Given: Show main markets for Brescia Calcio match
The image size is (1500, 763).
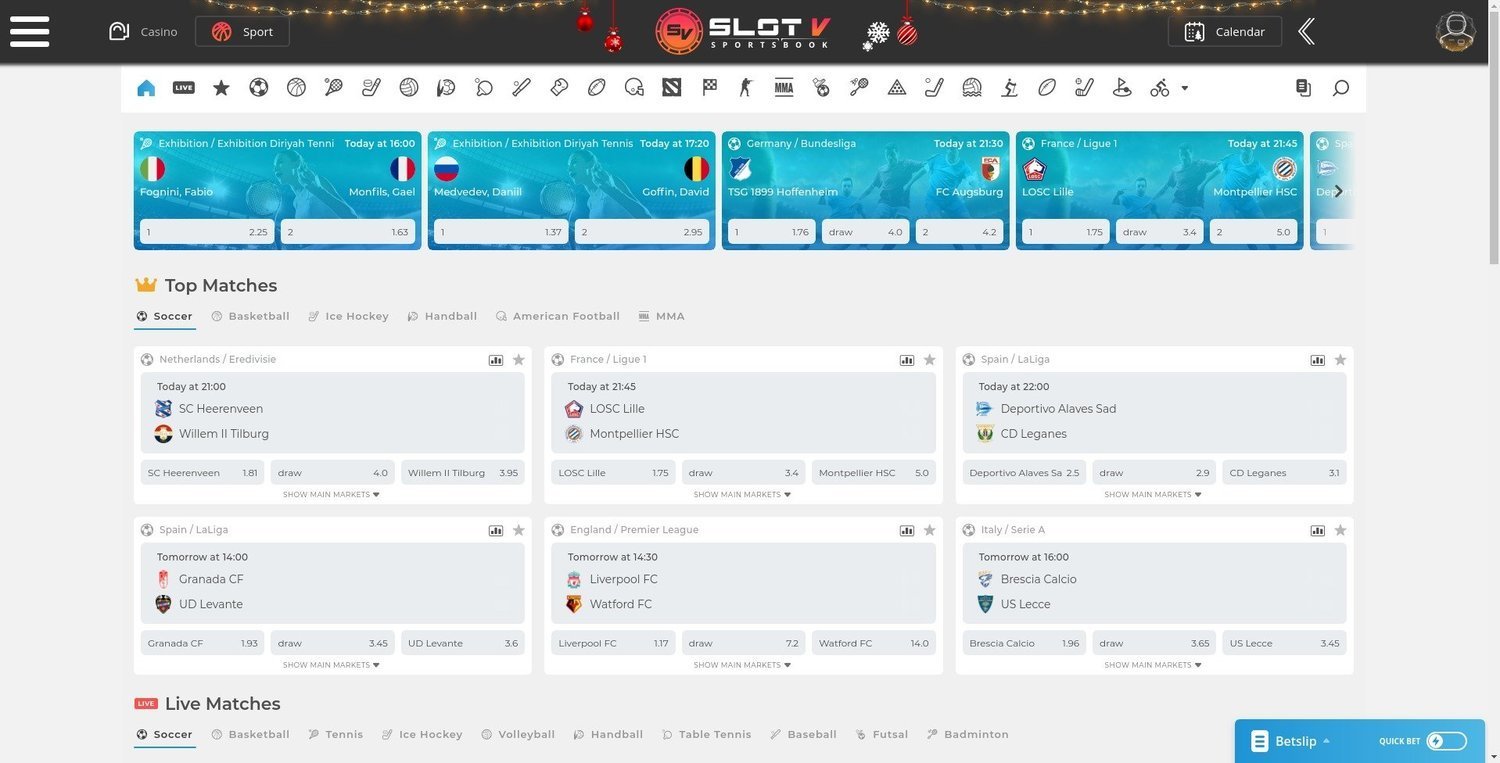Looking at the screenshot, I should click(1153, 665).
